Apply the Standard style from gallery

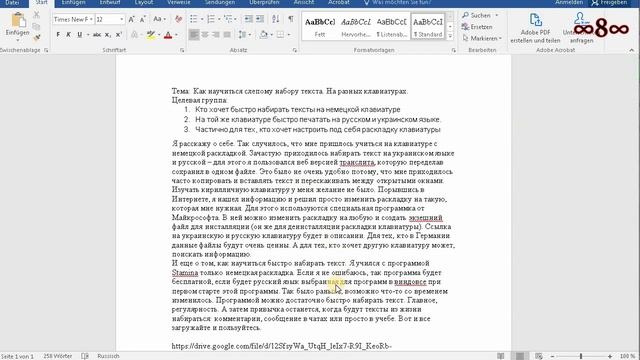point(428,27)
